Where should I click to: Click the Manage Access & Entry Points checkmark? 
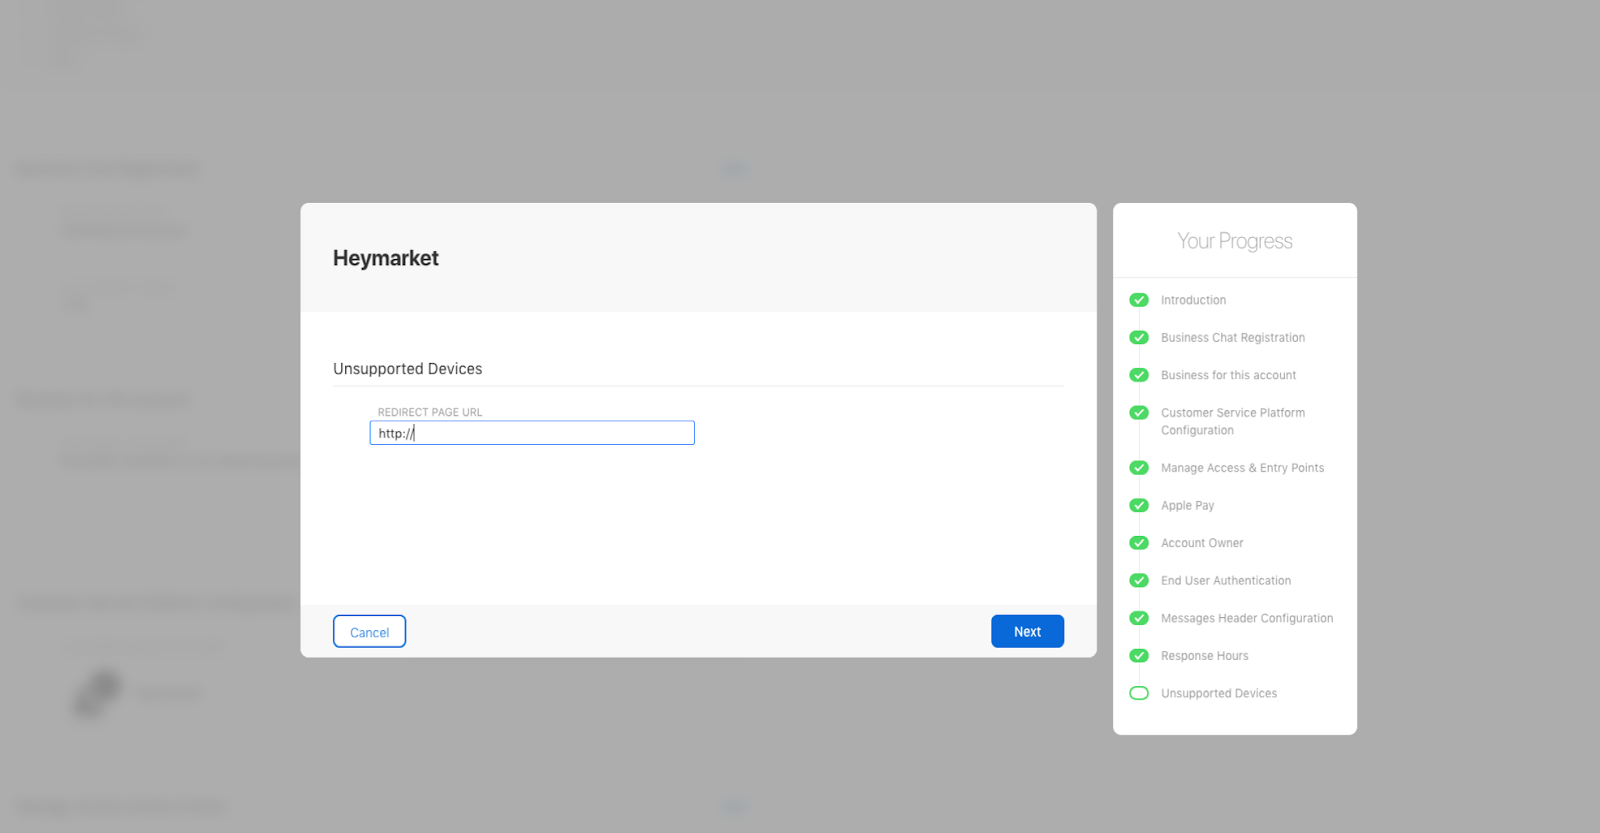pos(1139,468)
